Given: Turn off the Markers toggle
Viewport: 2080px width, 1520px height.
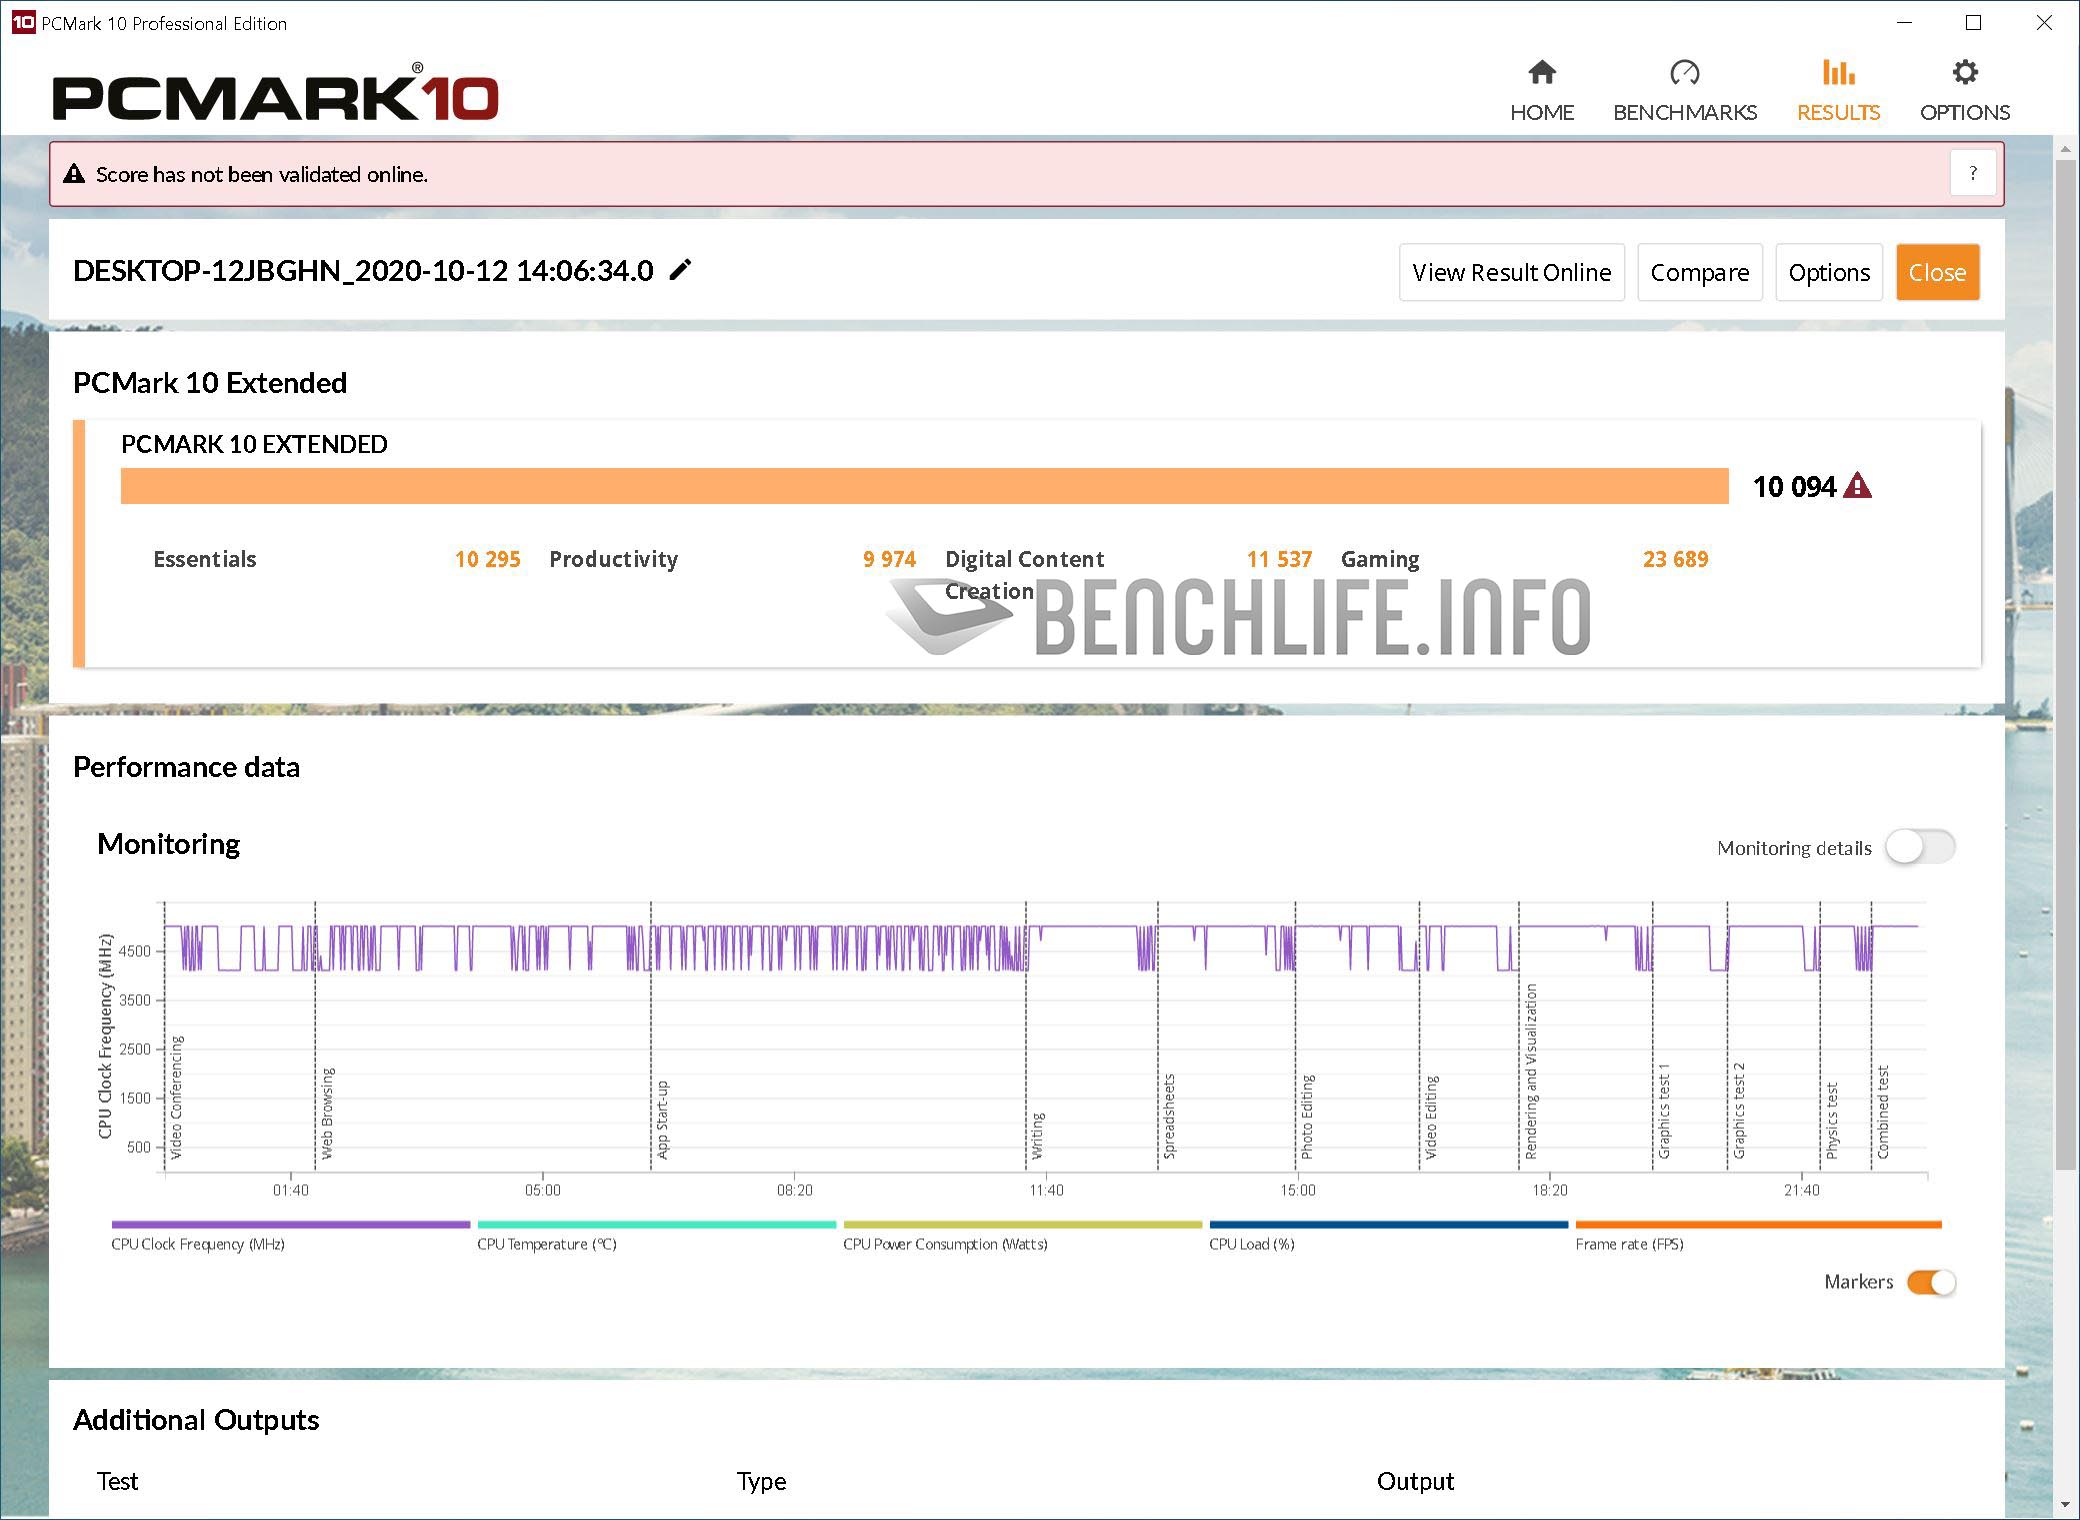Looking at the screenshot, I should [1930, 1282].
